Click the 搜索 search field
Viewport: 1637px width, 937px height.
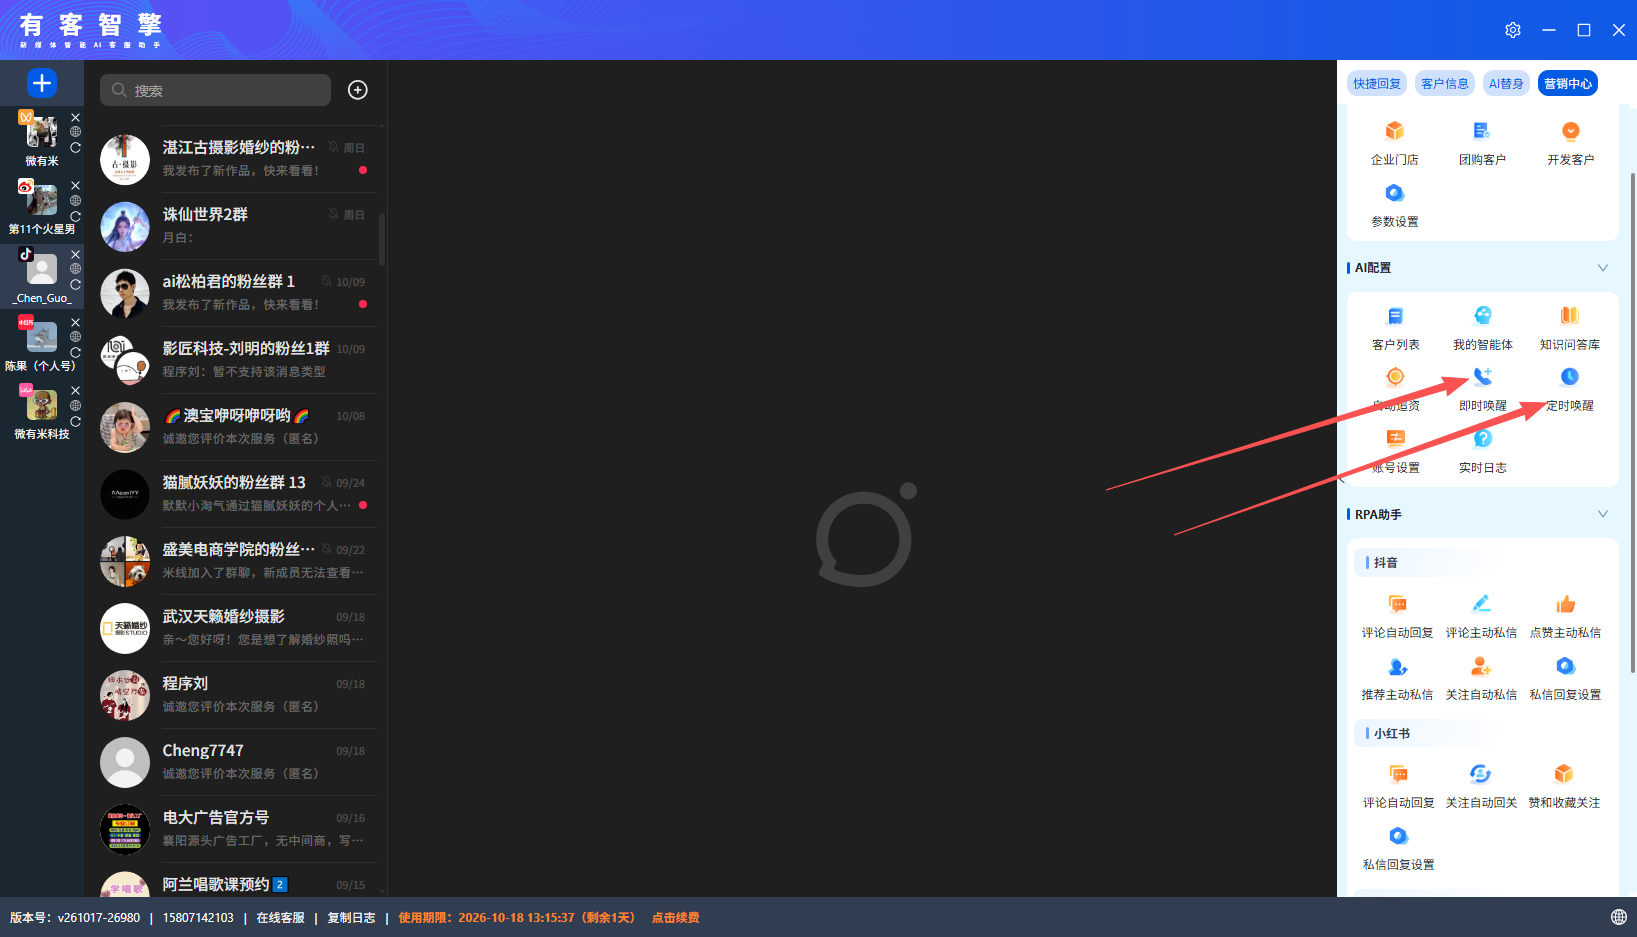(215, 90)
